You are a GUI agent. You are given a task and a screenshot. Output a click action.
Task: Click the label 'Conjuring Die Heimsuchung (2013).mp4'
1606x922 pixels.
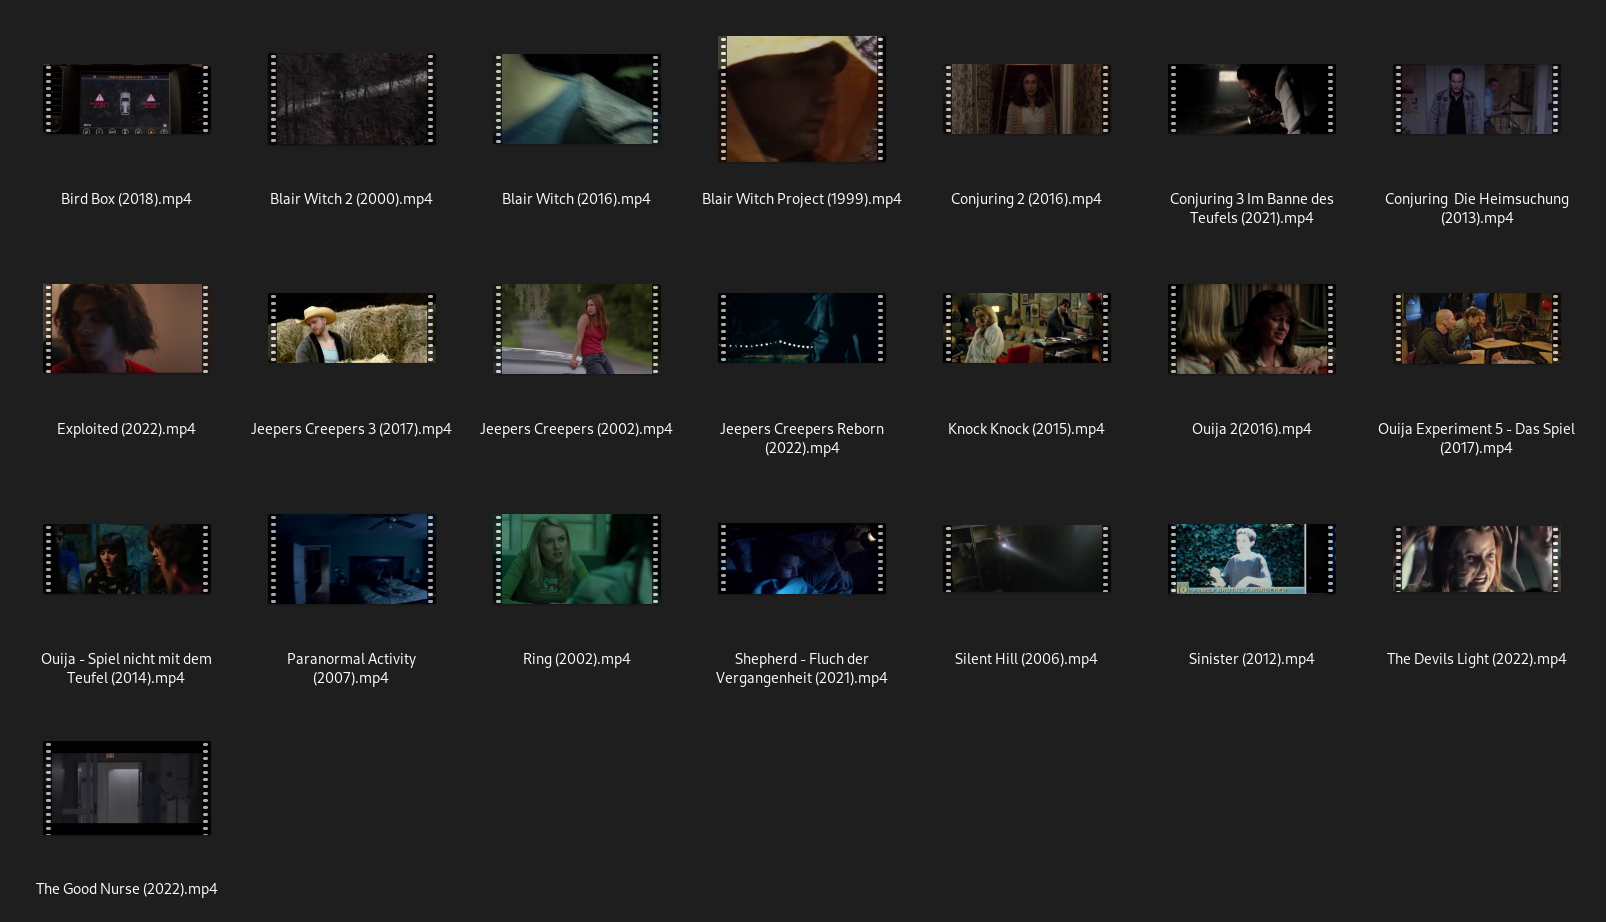tap(1476, 208)
